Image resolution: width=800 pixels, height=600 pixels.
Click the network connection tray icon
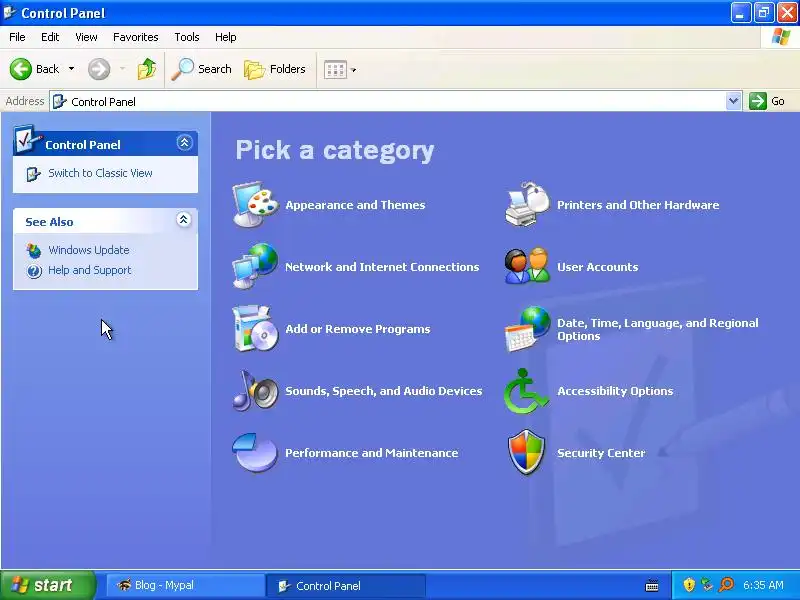tap(707, 585)
